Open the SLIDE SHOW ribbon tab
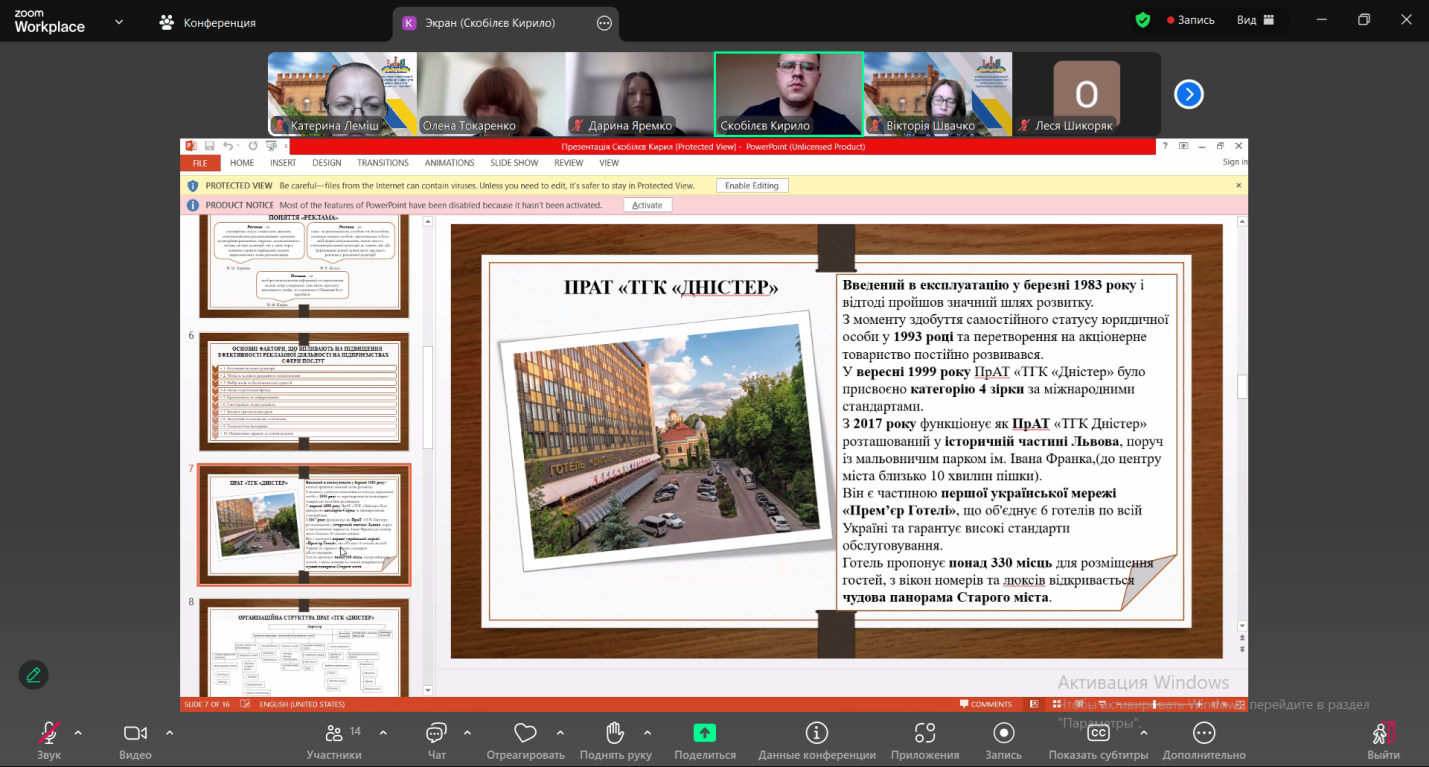Screen dimensions: 1429x767 point(514,163)
